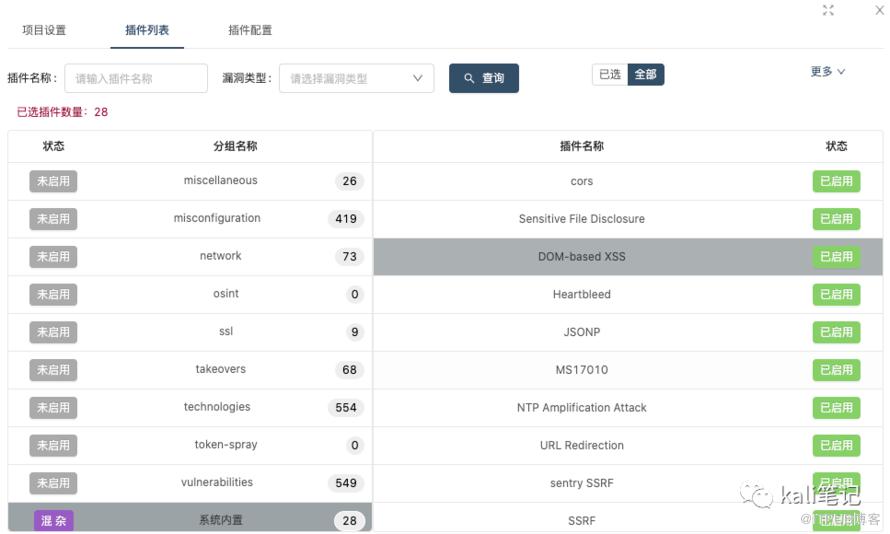Select the 已选 filter option
Viewport: 890px width, 534px height.
coord(610,74)
